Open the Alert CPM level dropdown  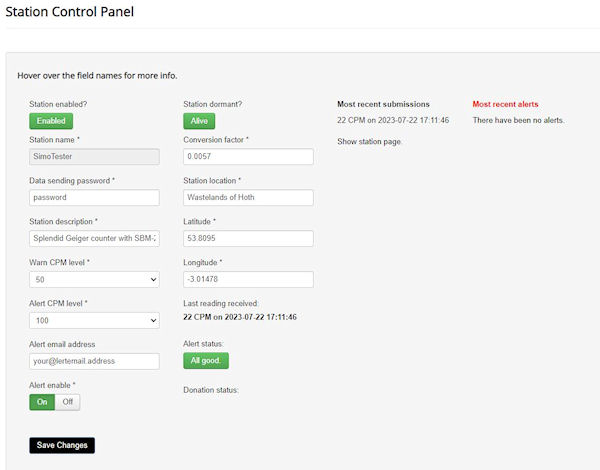(94, 320)
